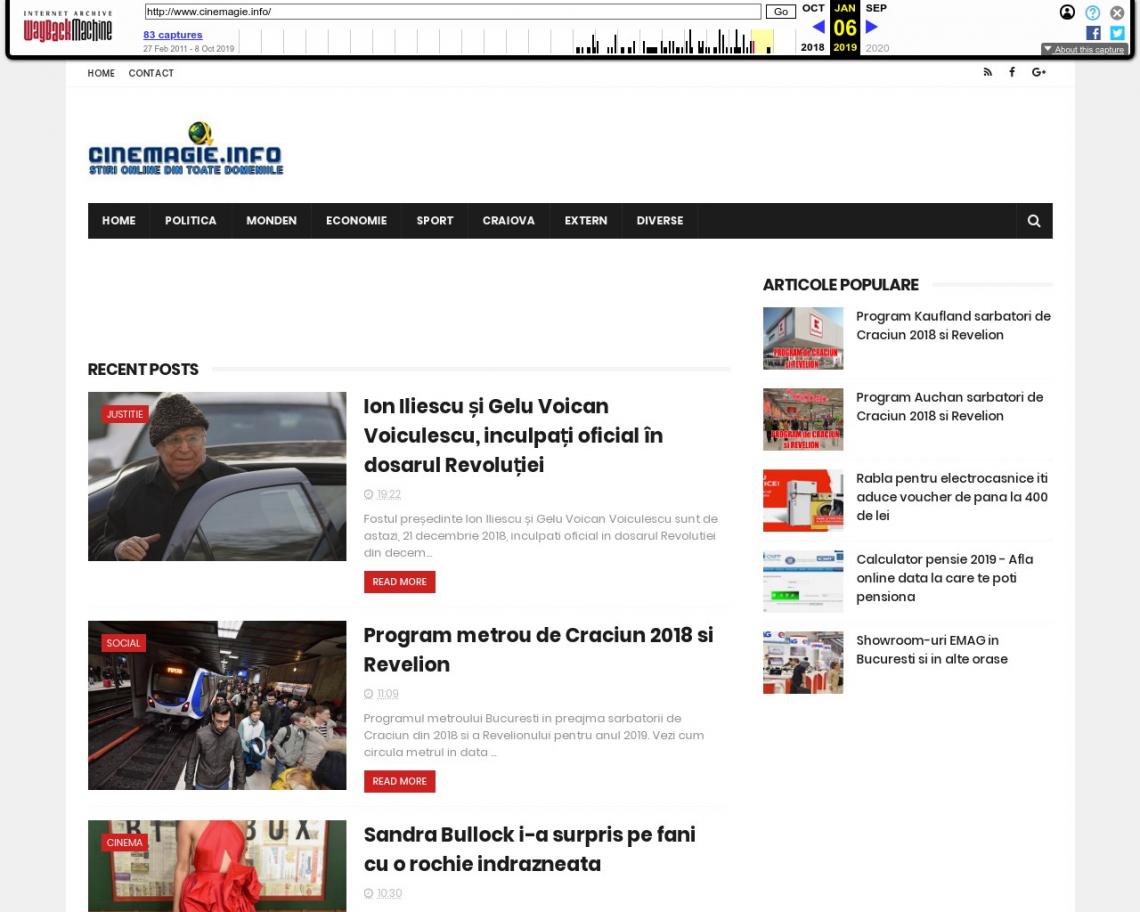Open the Google Plus icon link
Image resolution: width=1140 pixels, height=912 pixels.
click(1038, 72)
